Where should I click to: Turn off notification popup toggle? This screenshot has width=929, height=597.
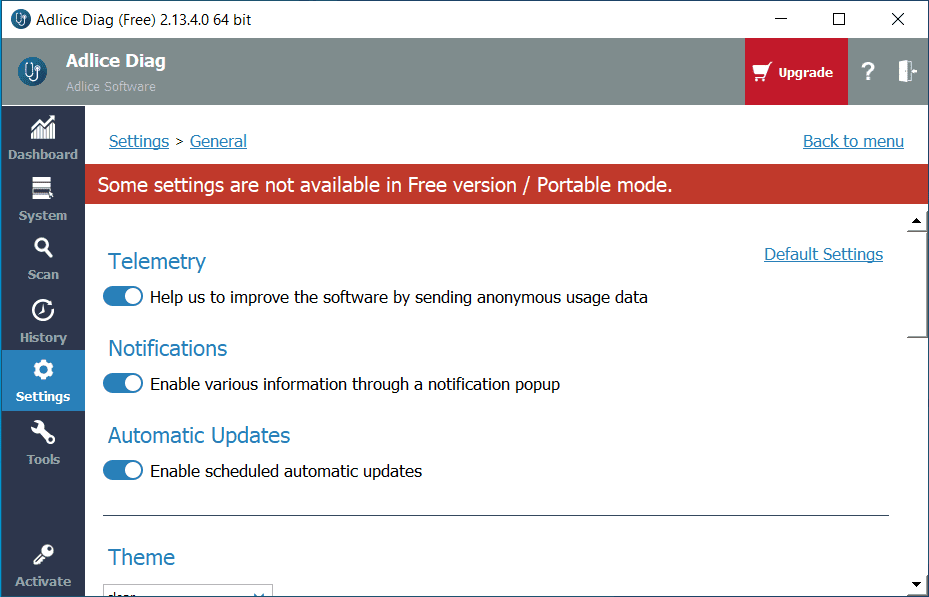[123, 383]
